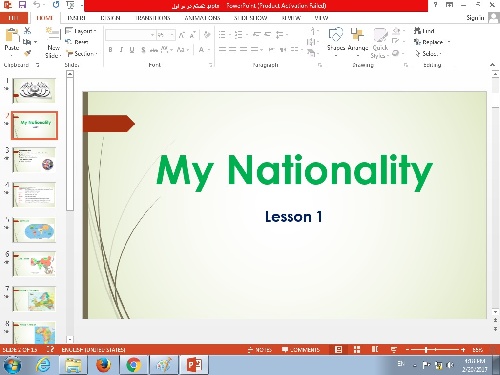Viewport: 500px width, 375px height.
Task: Click Reset slide button
Action: pyautogui.click(x=77, y=42)
